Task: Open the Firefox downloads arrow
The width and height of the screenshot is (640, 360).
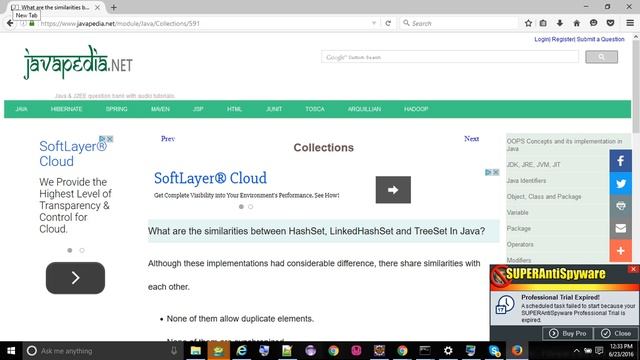Action: coord(560,23)
